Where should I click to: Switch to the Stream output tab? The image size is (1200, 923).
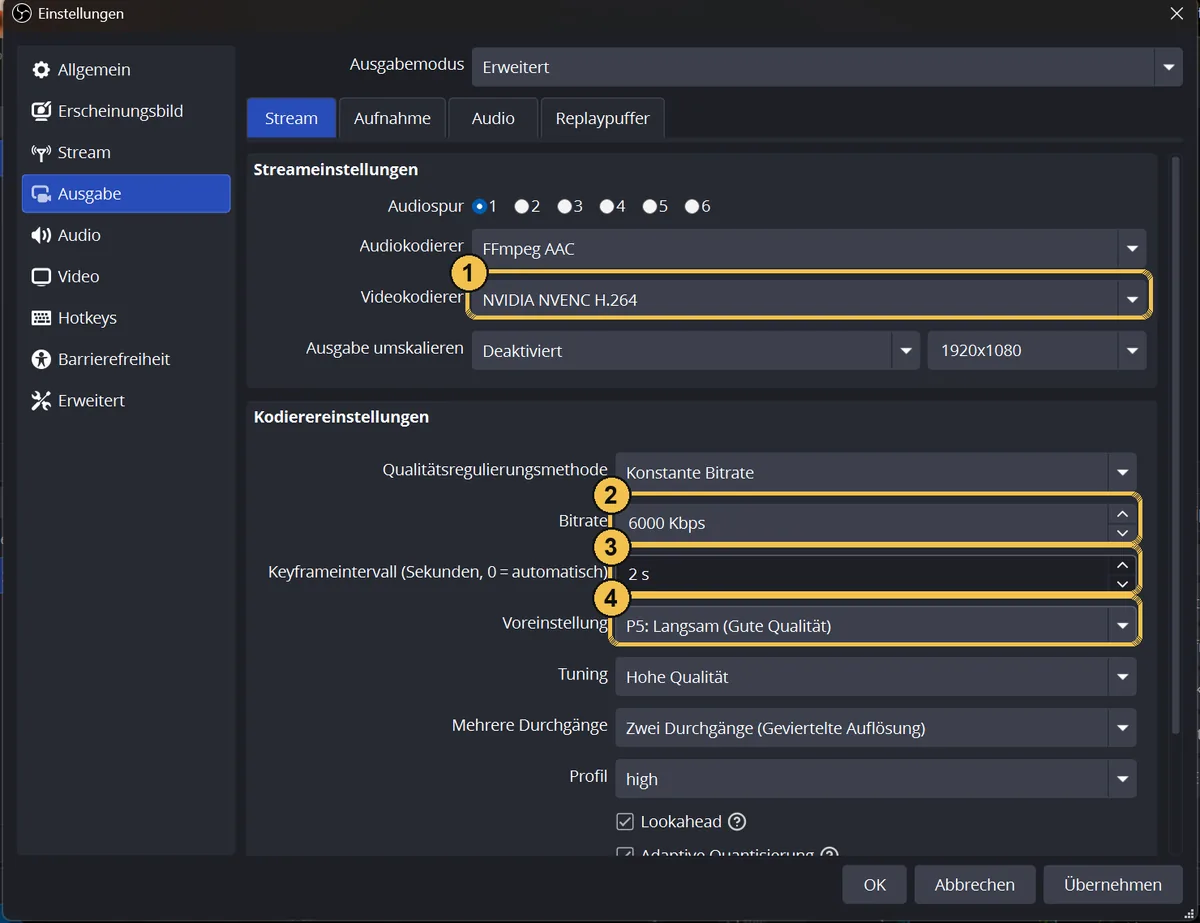click(291, 118)
